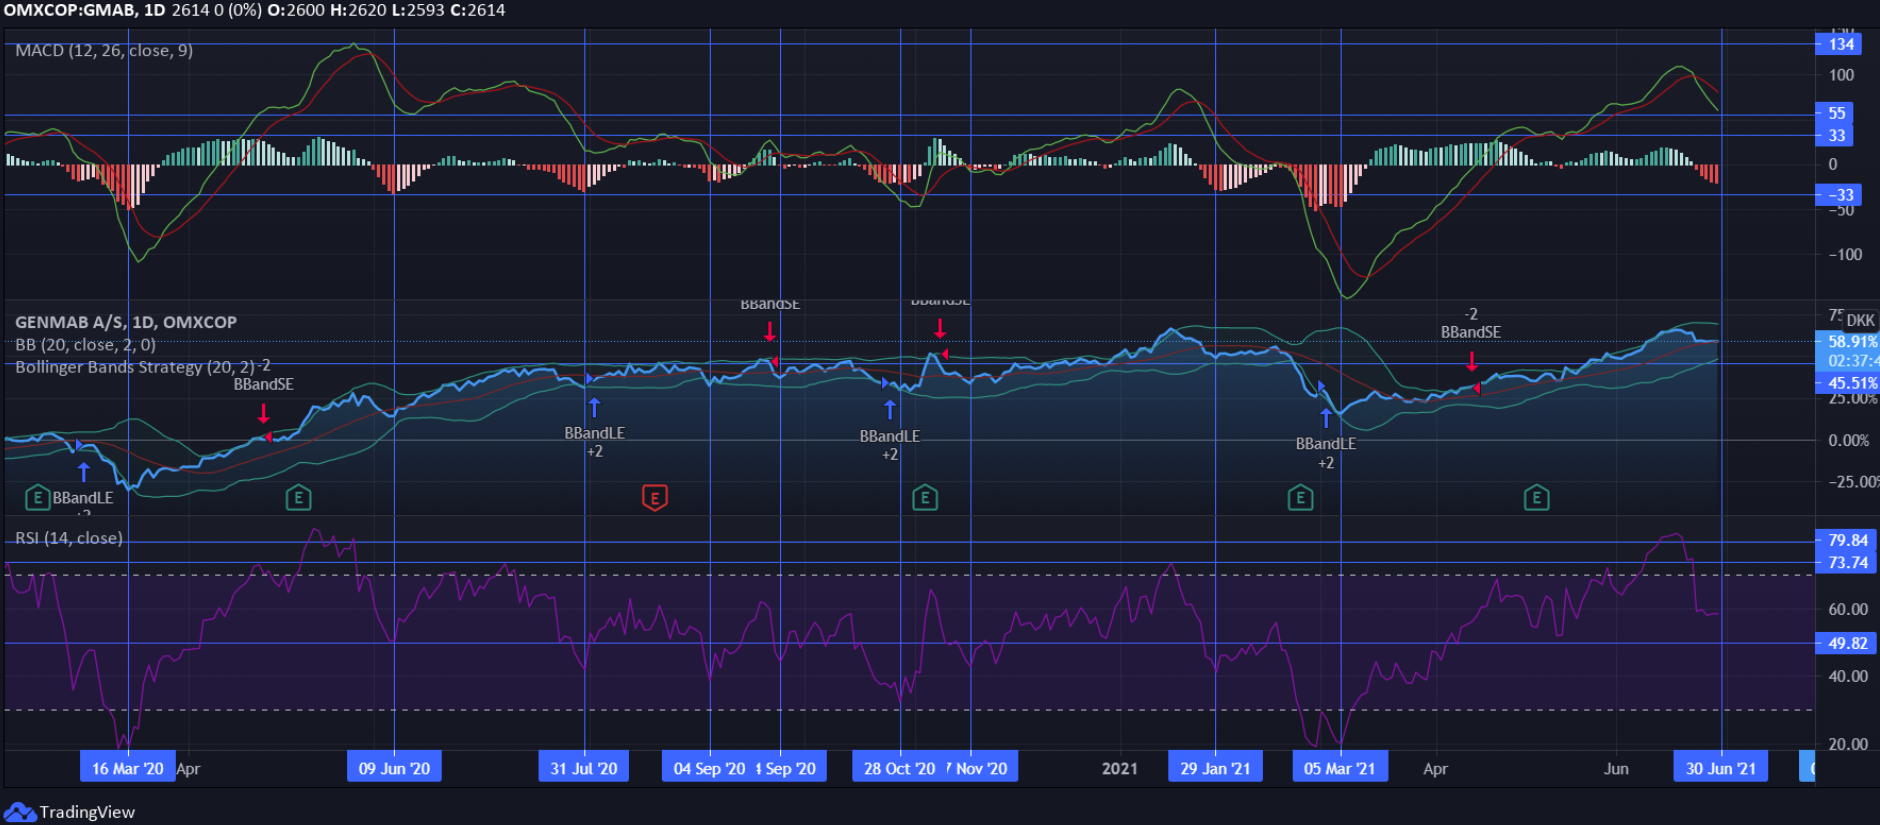Viewport: 1880px width, 825px height.
Task: Click the red earnings E marker
Action: 654,497
